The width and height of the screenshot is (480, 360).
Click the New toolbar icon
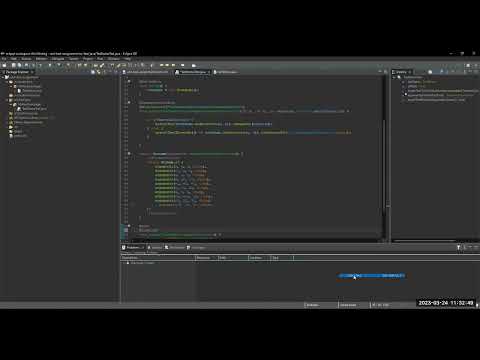(x=4, y=65)
